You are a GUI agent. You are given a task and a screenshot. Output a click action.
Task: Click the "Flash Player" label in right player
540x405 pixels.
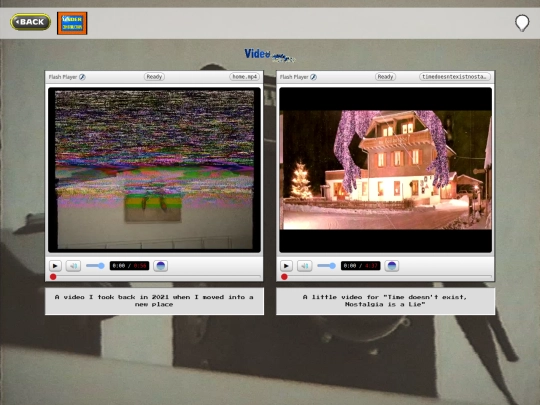point(294,77)
